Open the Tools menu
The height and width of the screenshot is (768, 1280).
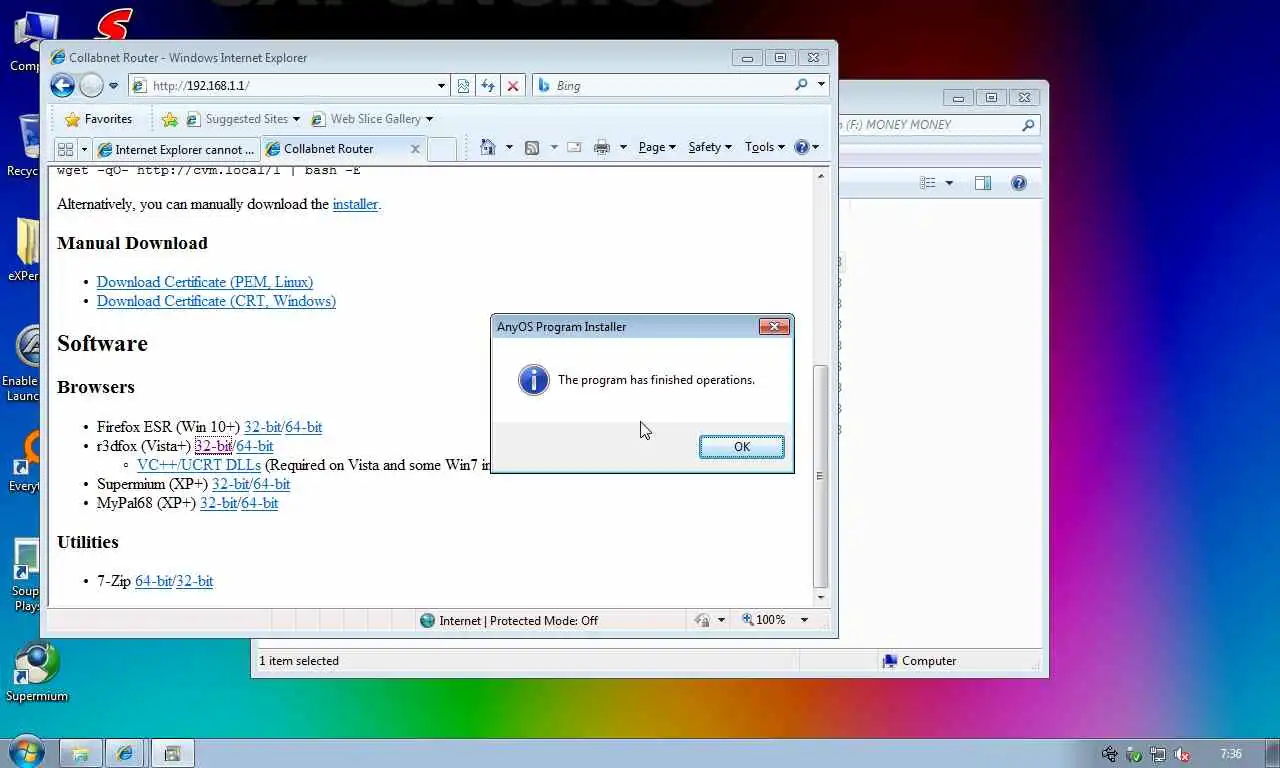tap(765, 147)
